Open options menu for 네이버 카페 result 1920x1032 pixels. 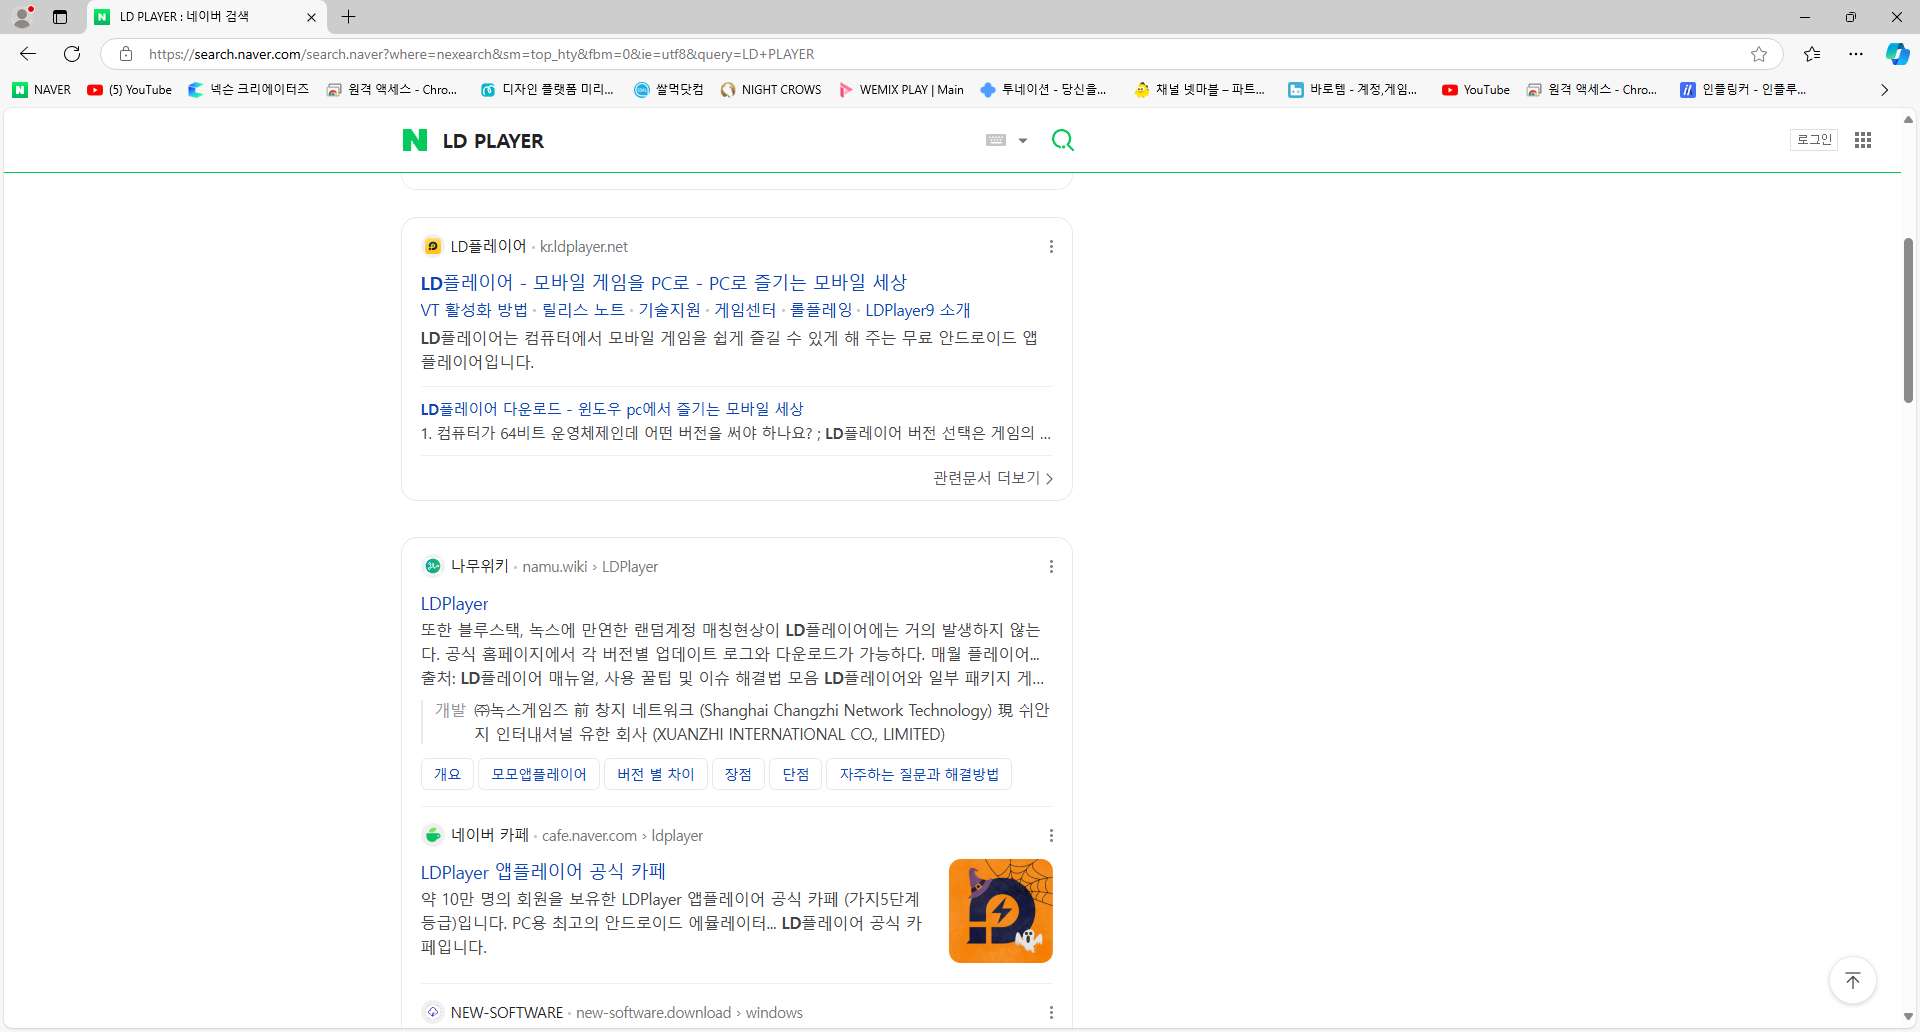pos(1051,836)
